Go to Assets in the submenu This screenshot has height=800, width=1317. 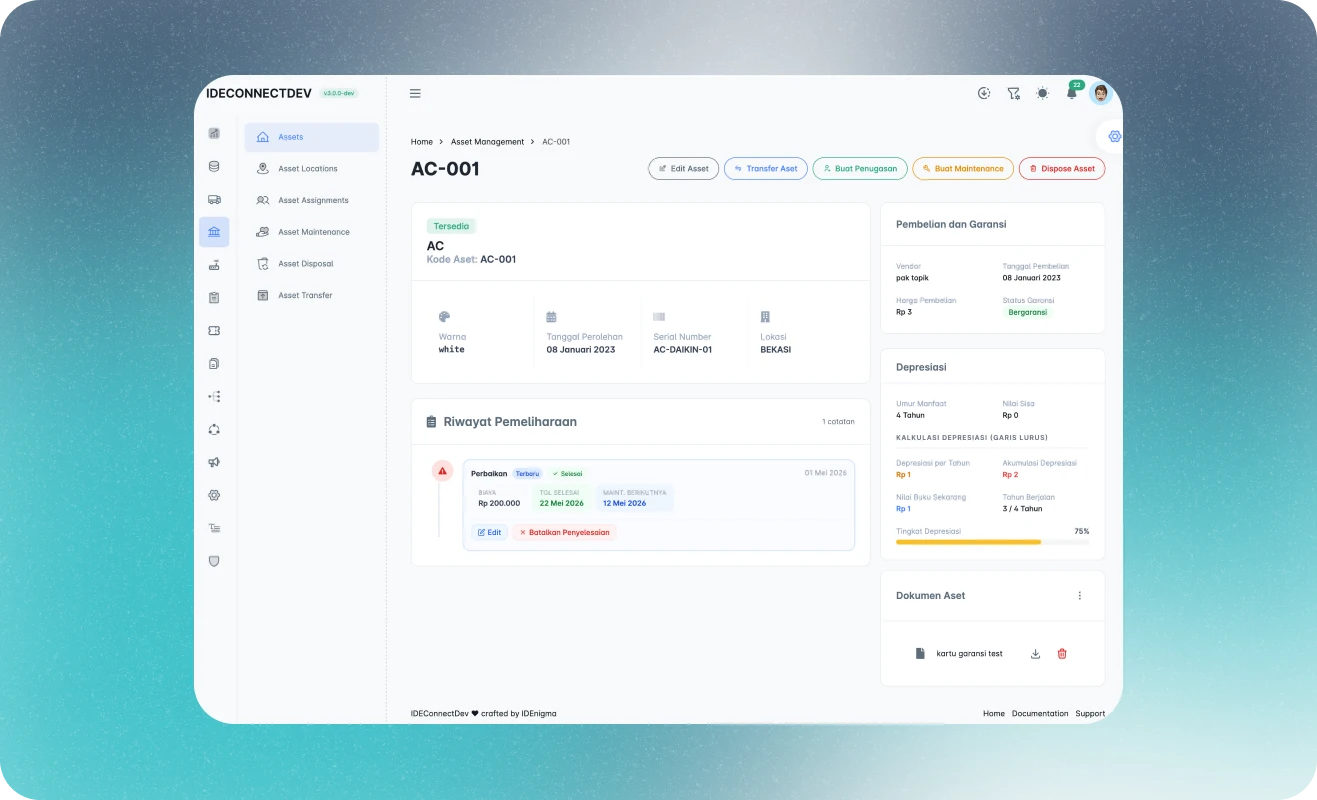(312, 137)
